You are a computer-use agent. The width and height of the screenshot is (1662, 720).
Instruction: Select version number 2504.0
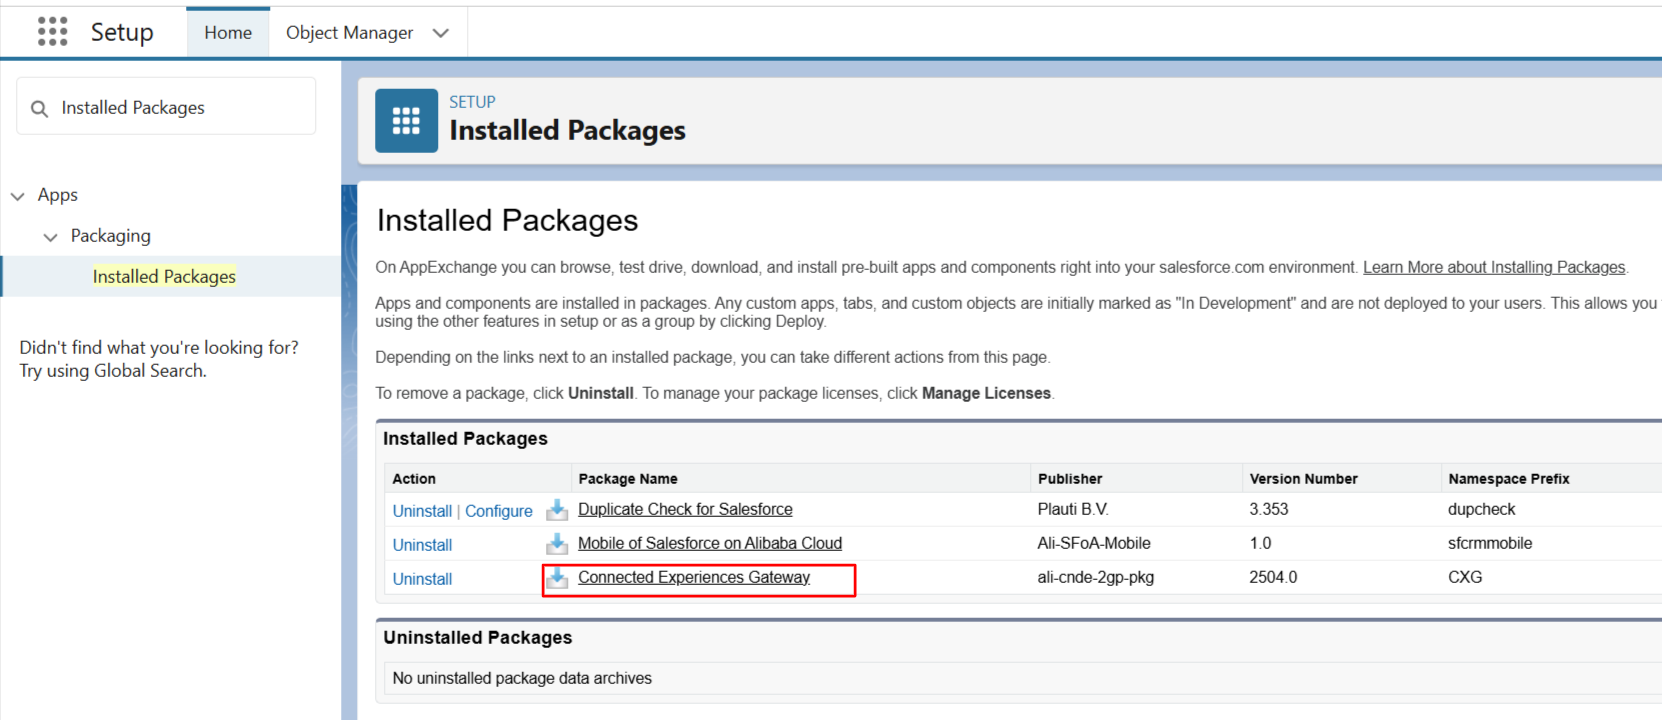[1273, 577]
